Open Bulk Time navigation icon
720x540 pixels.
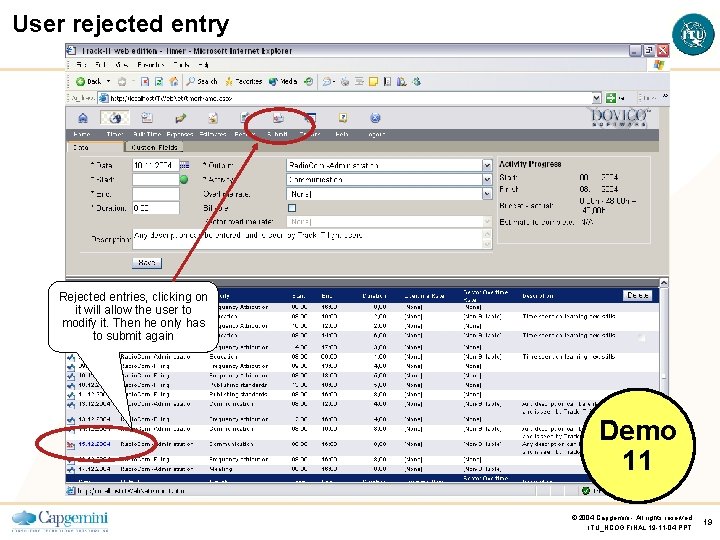147,118
